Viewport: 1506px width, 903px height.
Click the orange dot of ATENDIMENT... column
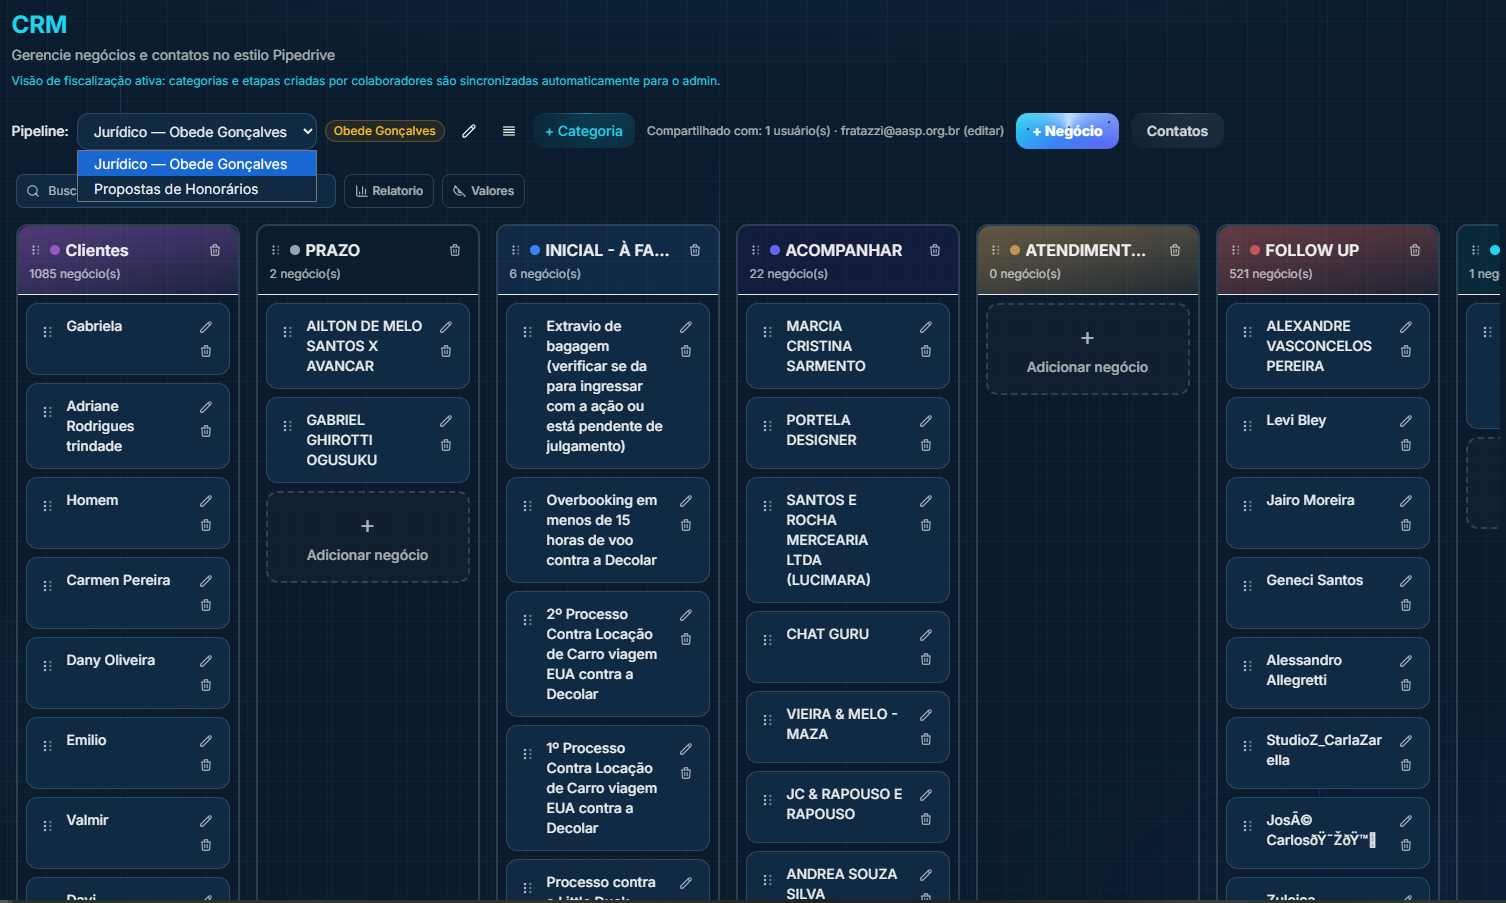pyautogui.click(x=1015, y=250)
